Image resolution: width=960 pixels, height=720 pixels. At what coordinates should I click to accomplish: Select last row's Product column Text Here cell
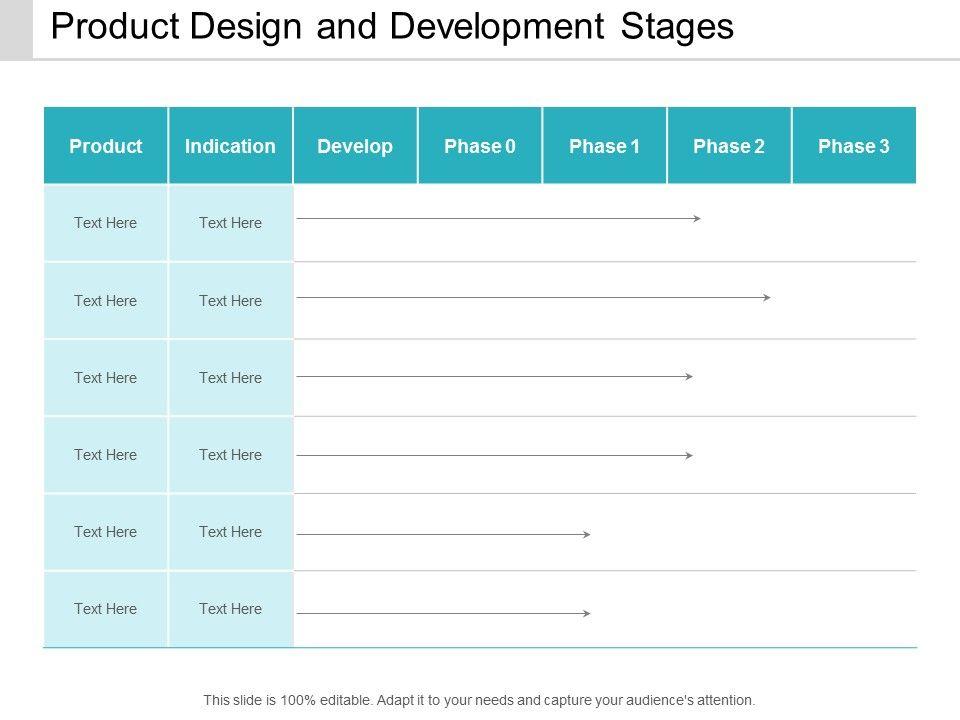click(106, 609)
